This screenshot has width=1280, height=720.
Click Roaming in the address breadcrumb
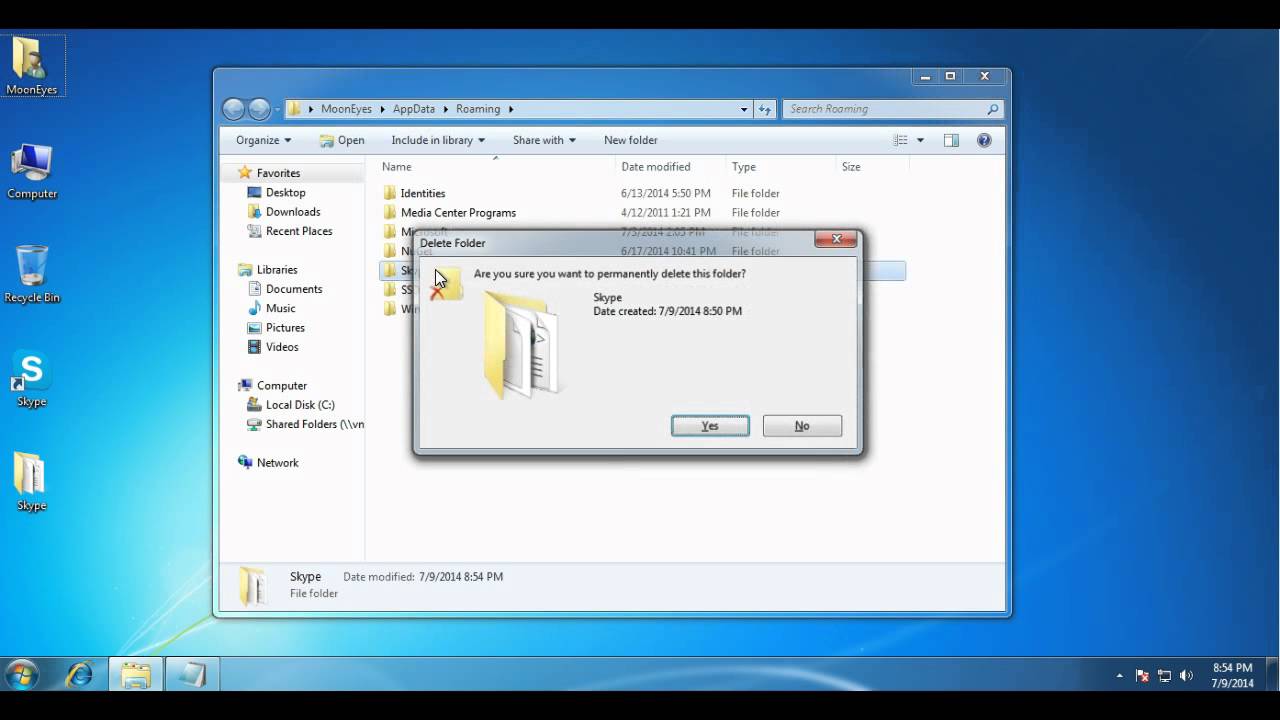[478, 109]
